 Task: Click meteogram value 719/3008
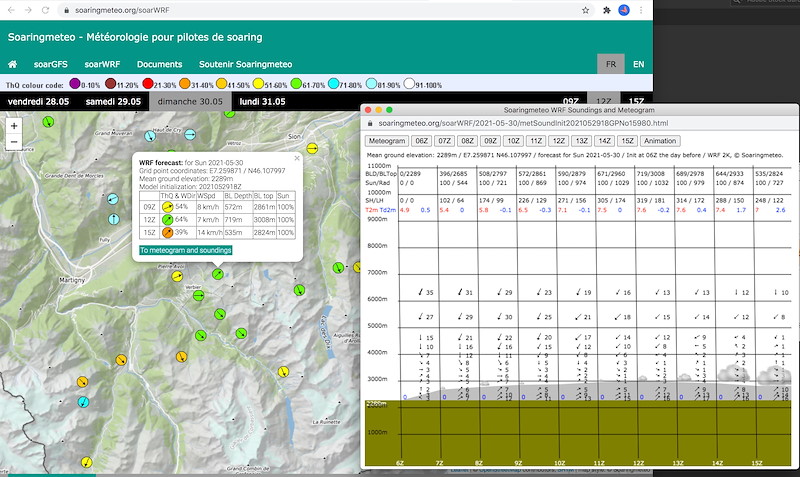(650, 174)
